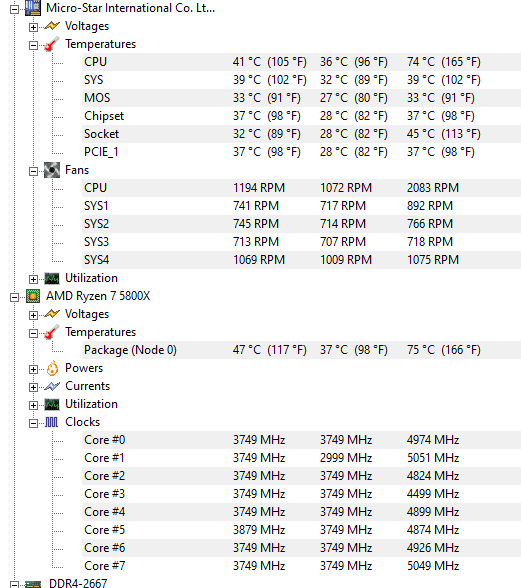521x588 pixels.
Task: Click the Fans fan icon
Action: [52, 170]
